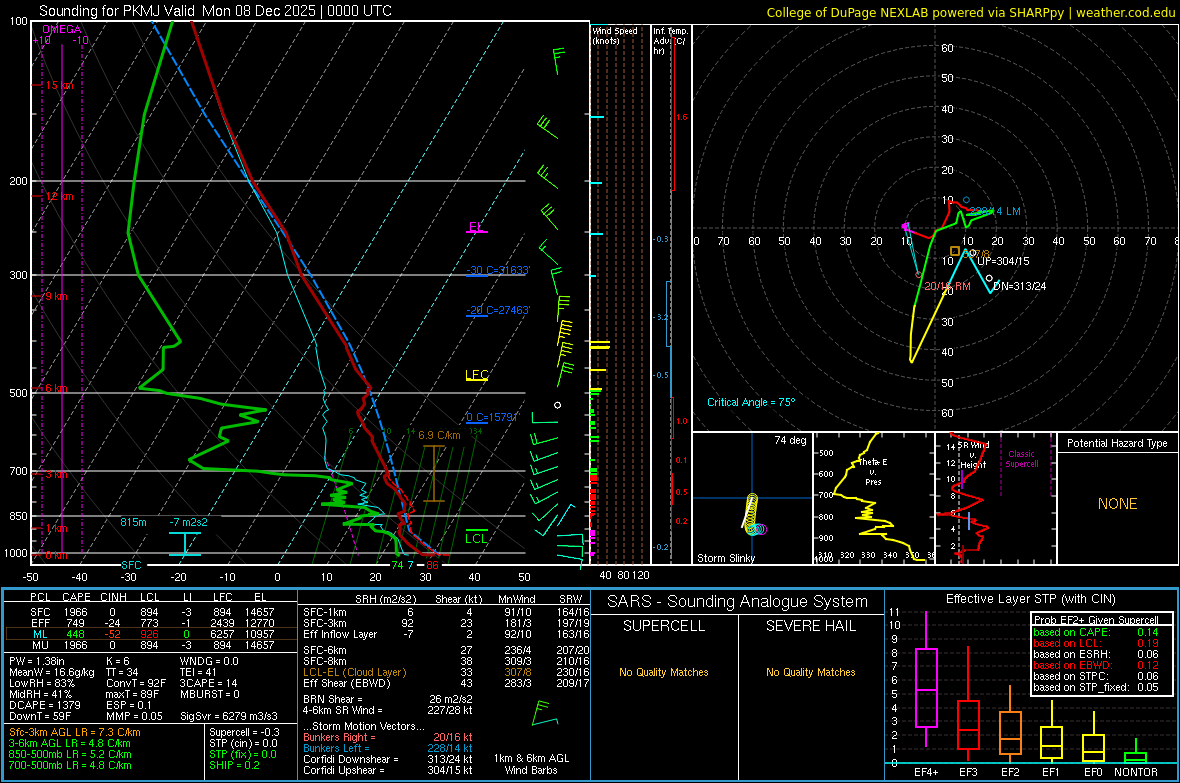Click the 'Classic Supercell' magenta label
The width and height of the screenshot is (1180, 783).
[1021, 459]
